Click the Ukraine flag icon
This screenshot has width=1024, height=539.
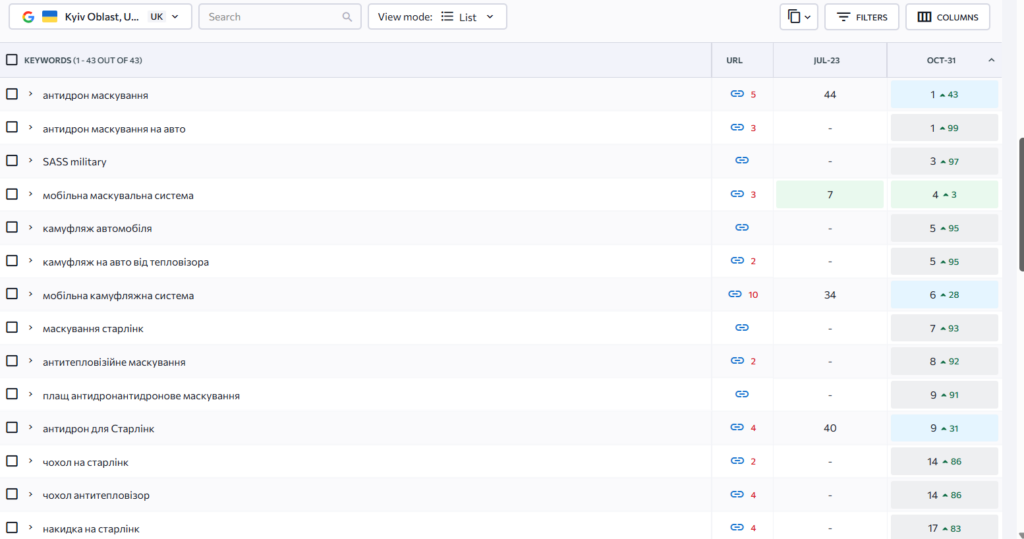pyautogui.click(x=50, y=16)
